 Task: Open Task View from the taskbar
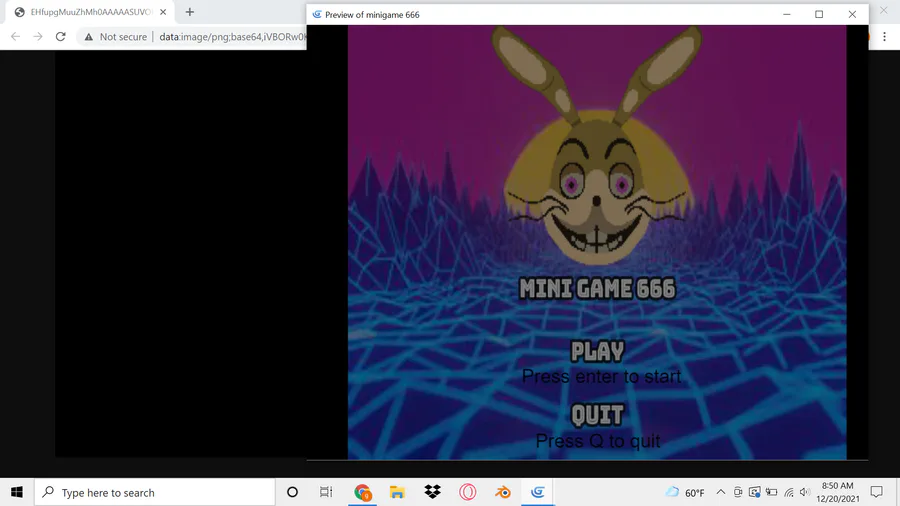(x=326, y=492)
